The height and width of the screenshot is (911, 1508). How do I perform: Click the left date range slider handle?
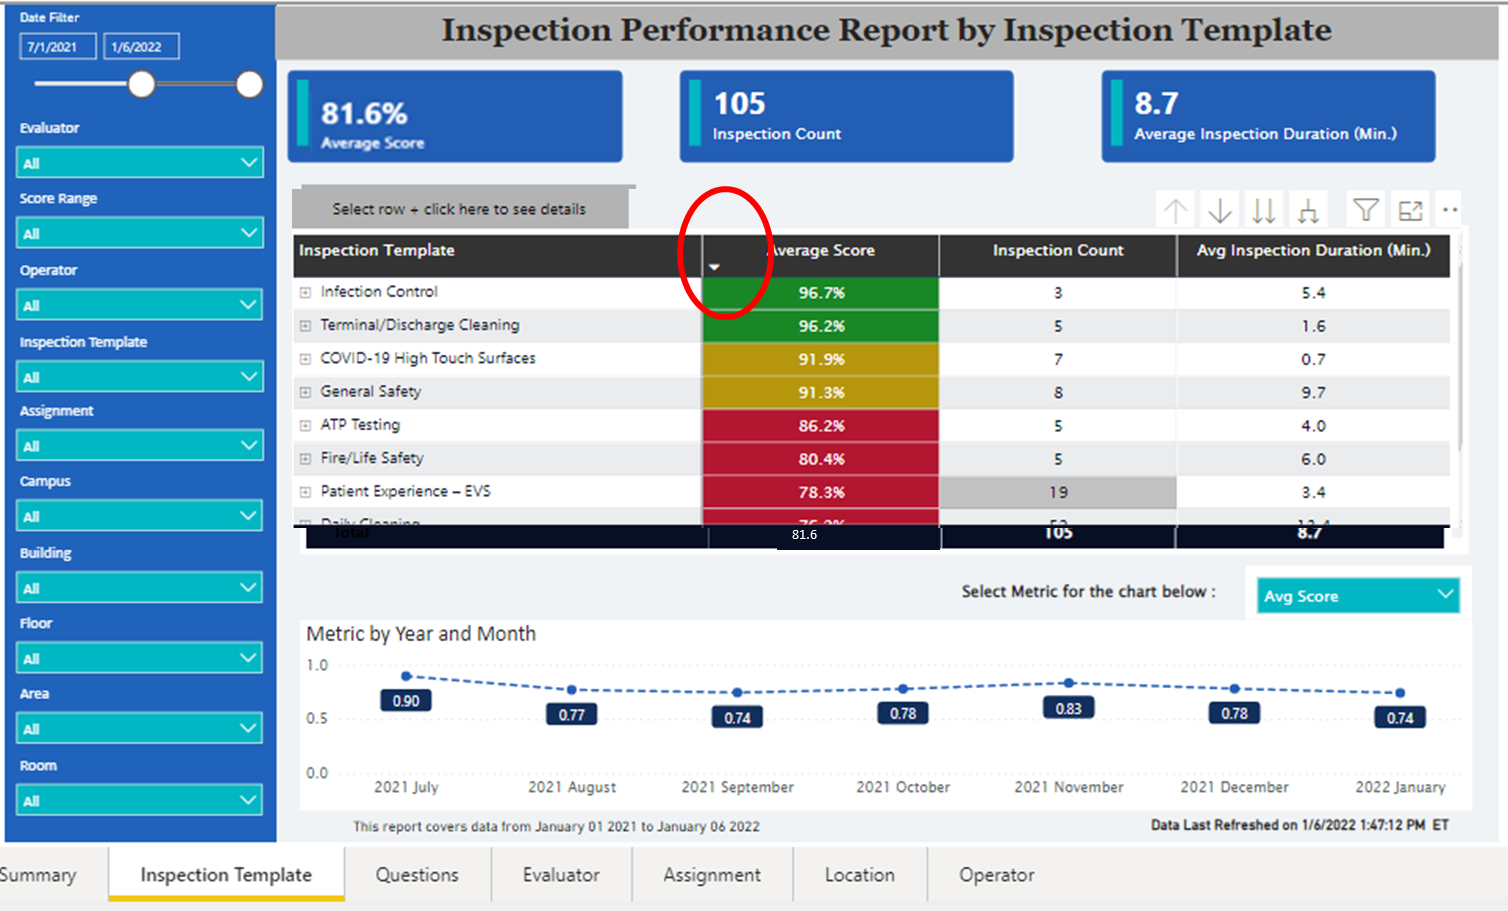(143, 86)
